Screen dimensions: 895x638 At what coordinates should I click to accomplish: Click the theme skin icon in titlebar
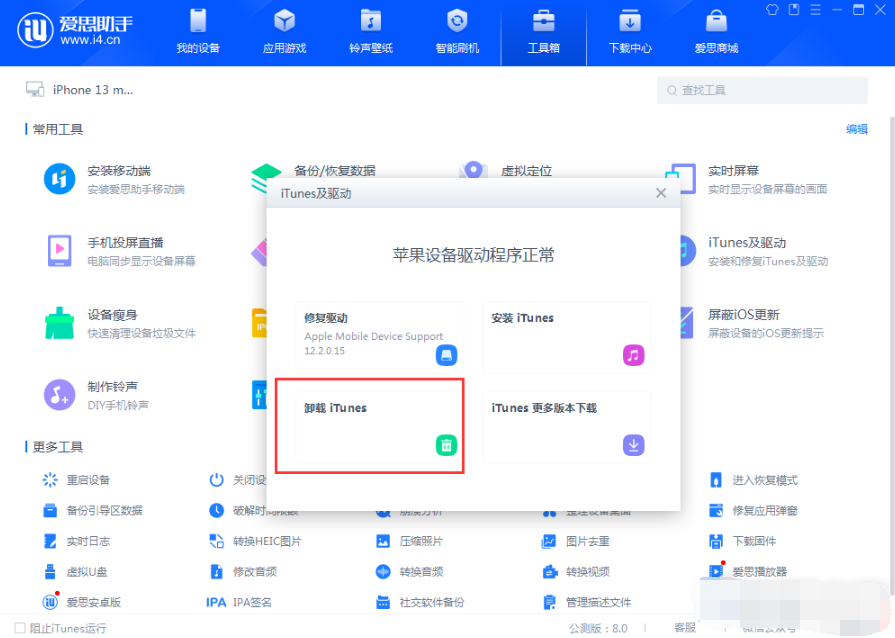tap(771, 9)
